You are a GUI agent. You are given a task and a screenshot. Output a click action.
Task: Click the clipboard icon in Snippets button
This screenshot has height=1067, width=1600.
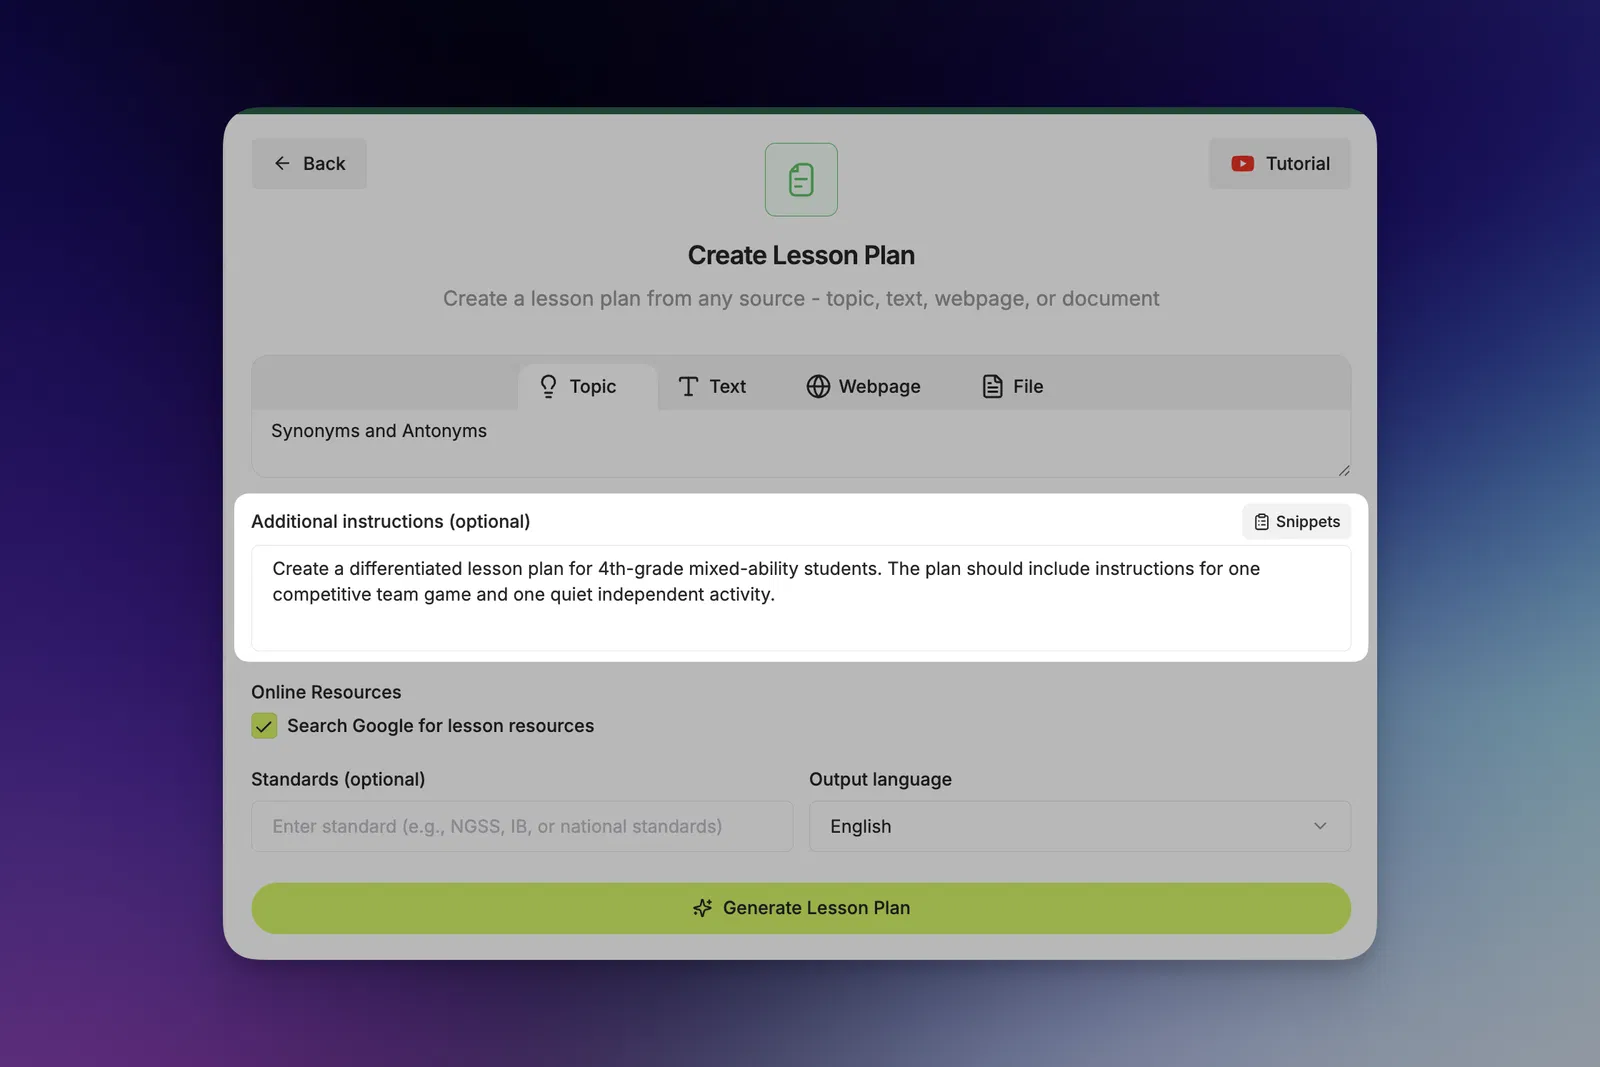1261,522
